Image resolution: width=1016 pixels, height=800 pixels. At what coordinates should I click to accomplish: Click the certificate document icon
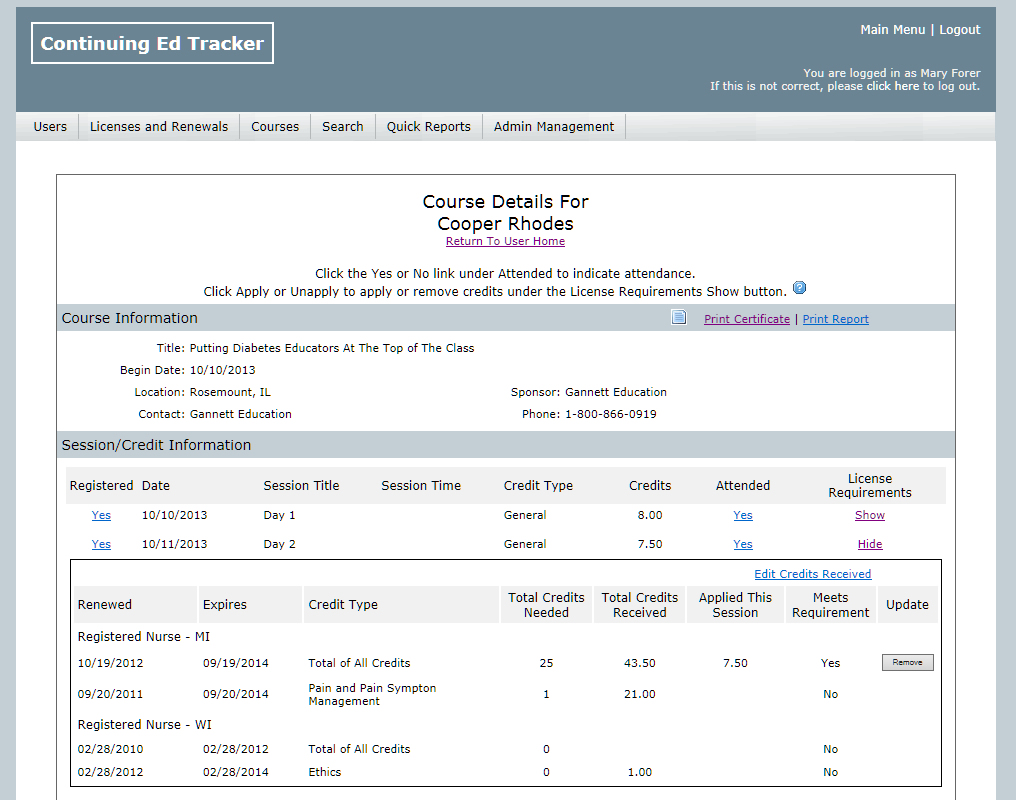[x=679, y=318]
